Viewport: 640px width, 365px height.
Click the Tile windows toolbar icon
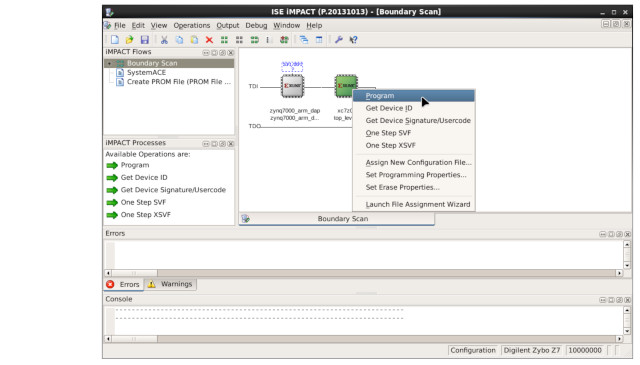pyautogui.click(x=319, y=40)
